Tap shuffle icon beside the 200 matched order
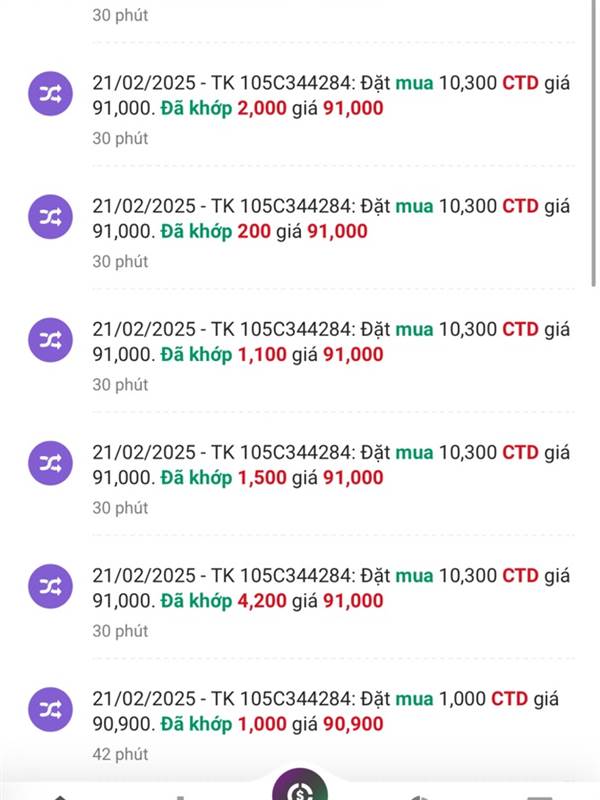The height and width of the screenshot is (800, 600). pos(50,217)
